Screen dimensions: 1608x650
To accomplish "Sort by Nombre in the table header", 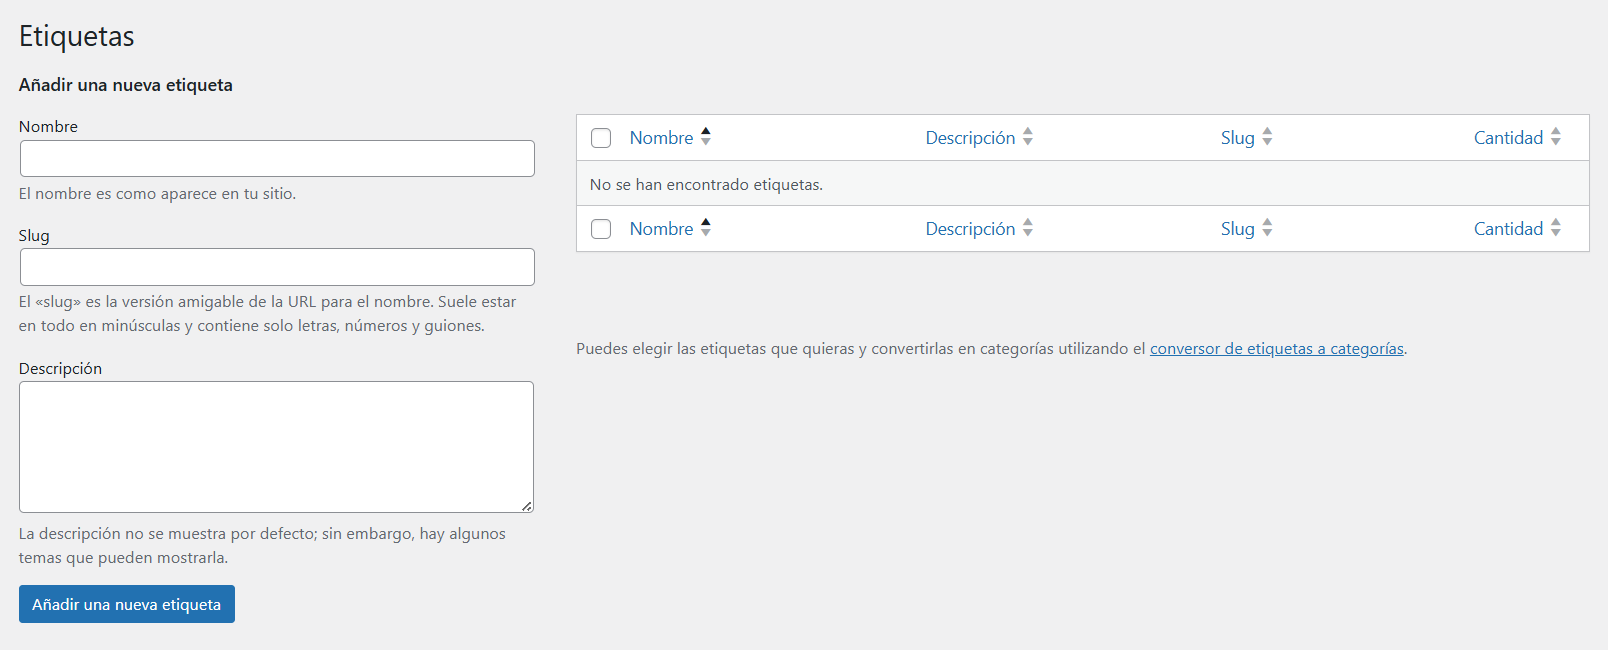I will (661, 138).
